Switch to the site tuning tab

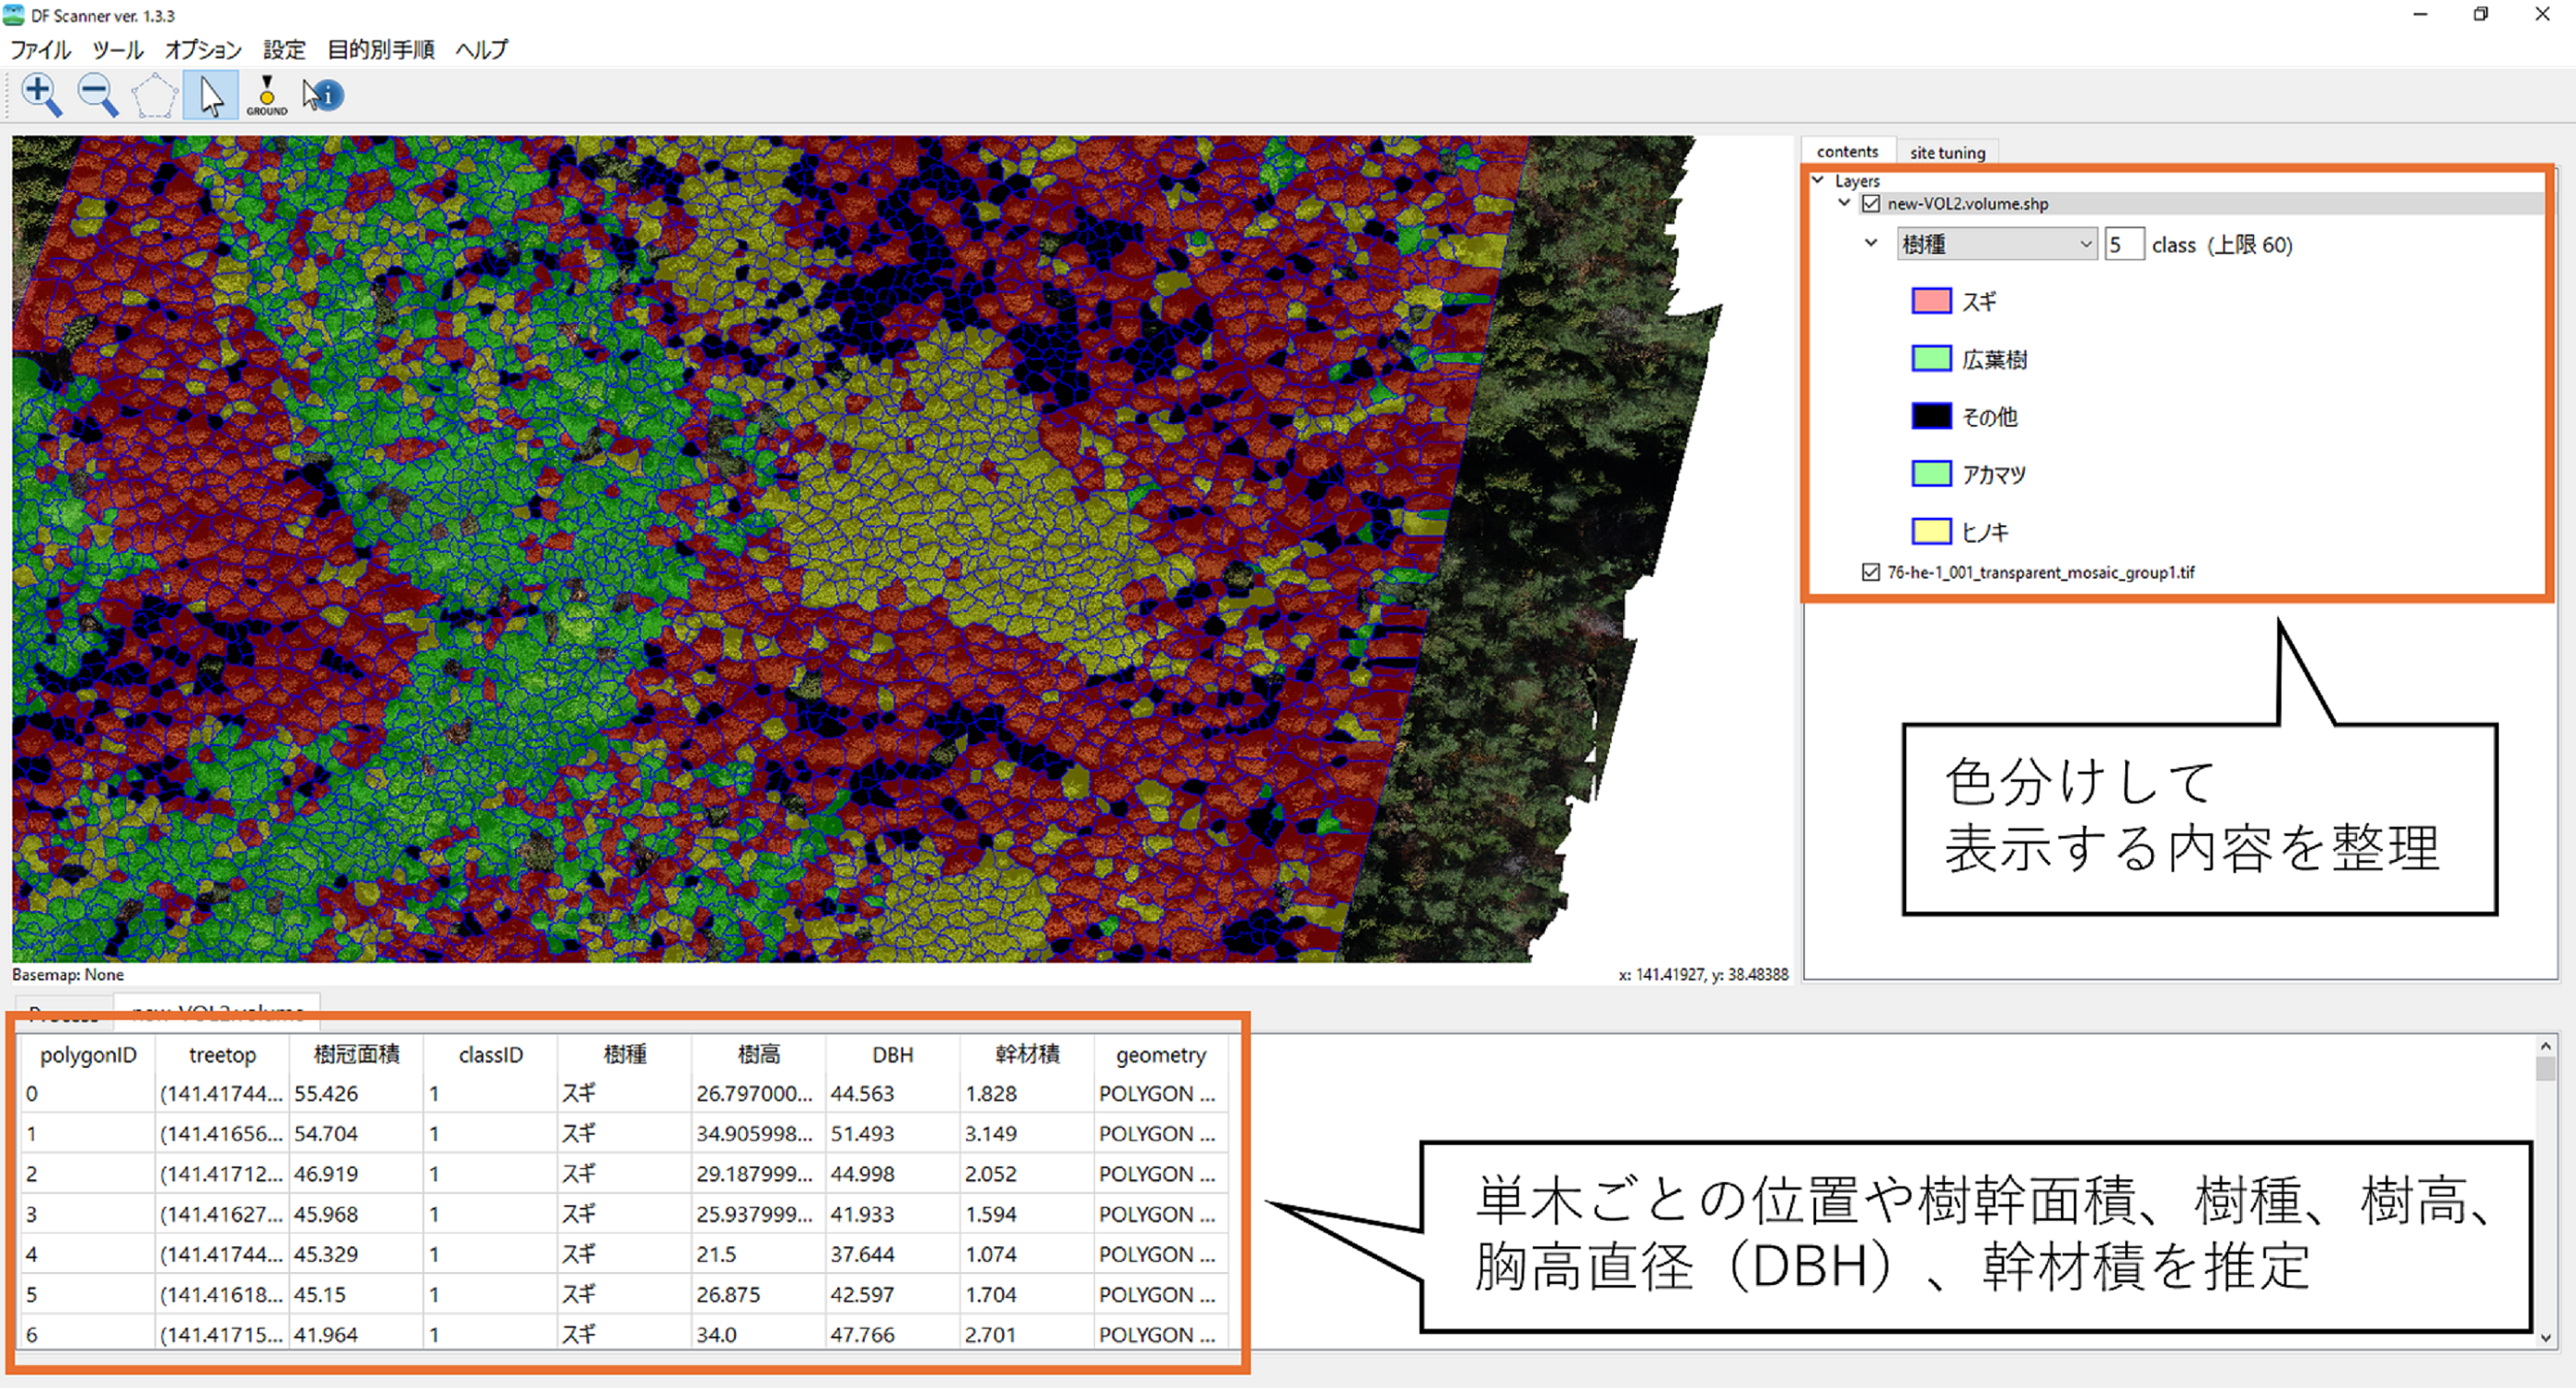click(x=1946, y=152)
